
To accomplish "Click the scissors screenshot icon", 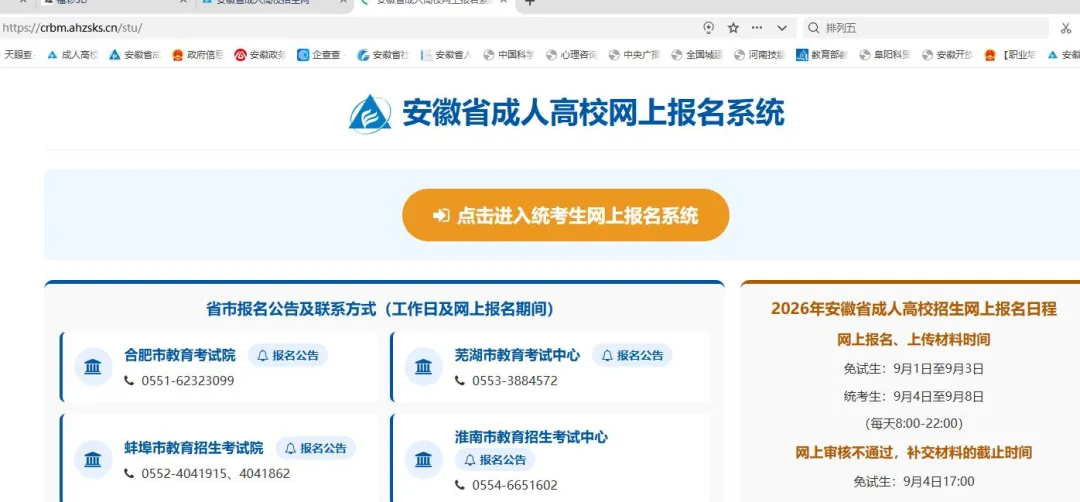I will click(1066, 28).
